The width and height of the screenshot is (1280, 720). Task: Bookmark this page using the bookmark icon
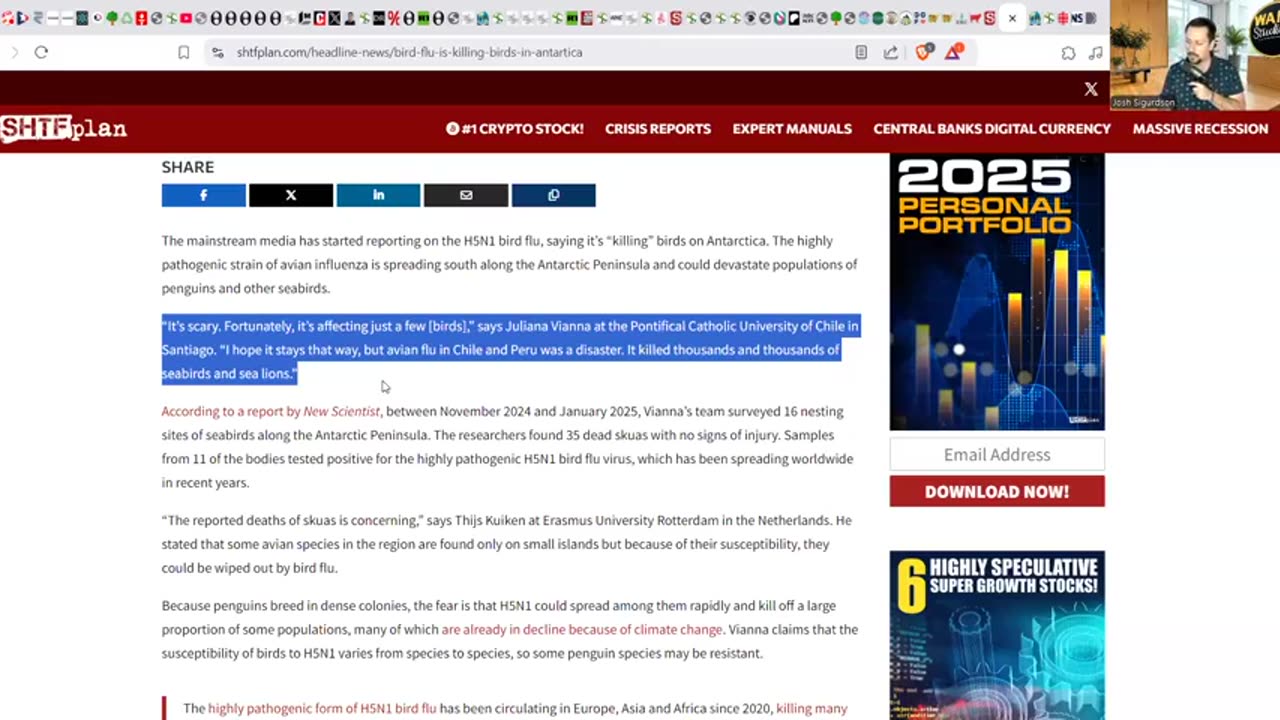184,52
